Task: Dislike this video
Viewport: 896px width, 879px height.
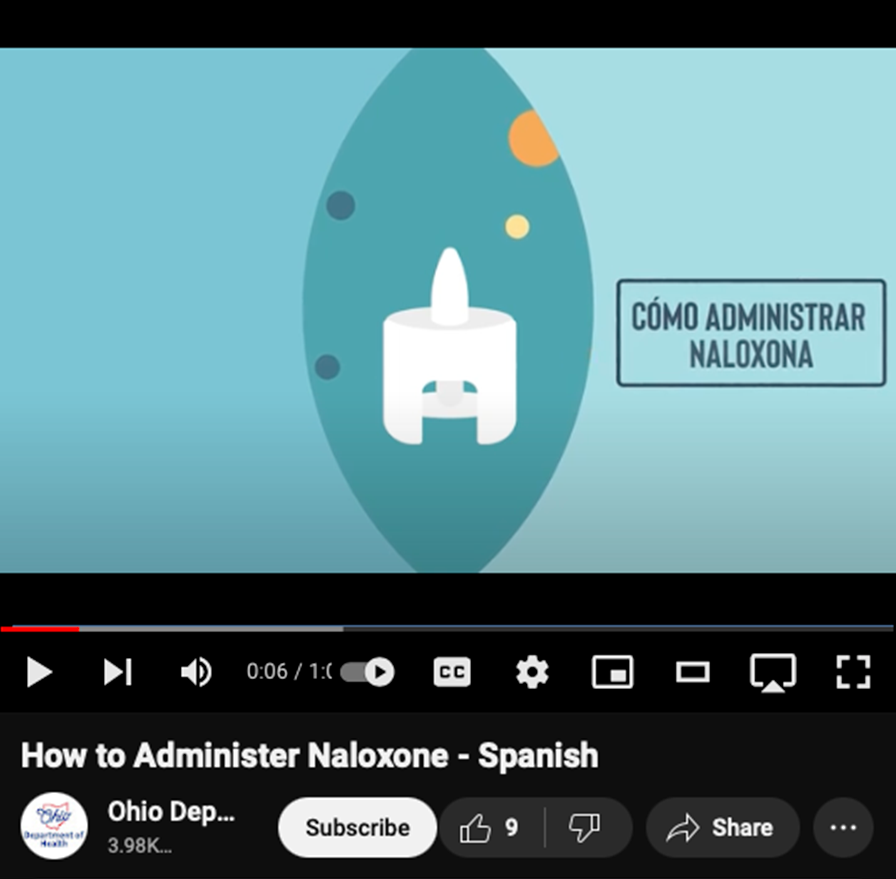Action: click(x=585, y=827)
